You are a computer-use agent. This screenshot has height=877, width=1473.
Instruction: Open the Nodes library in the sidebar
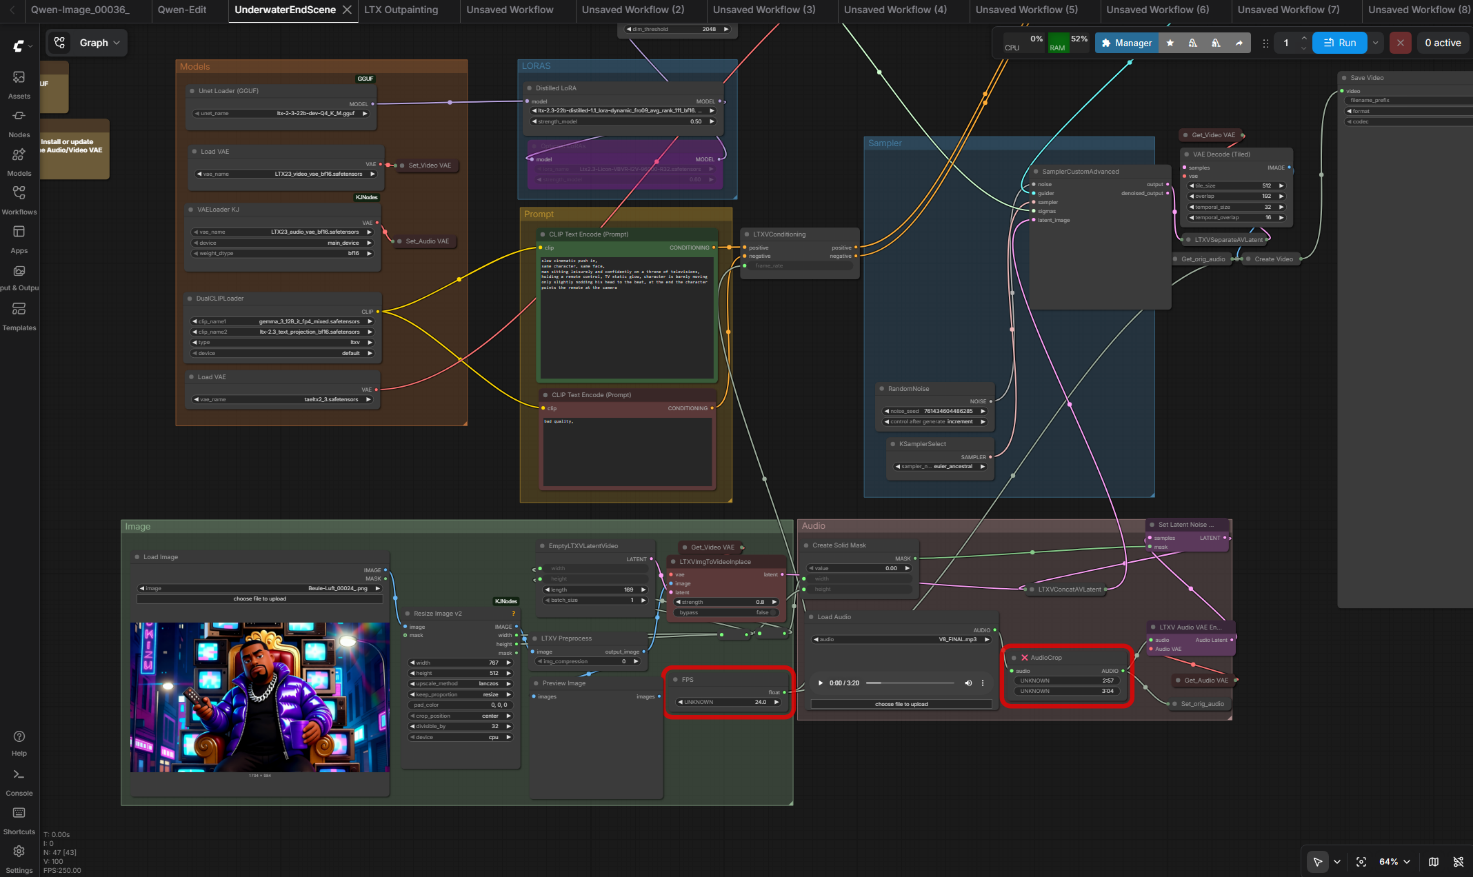point(18,123)
